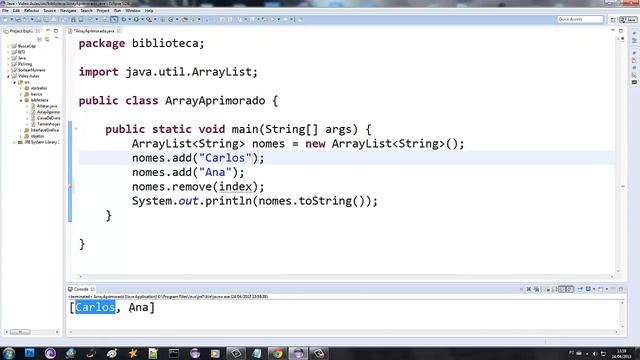This screenshot has height=360, width=640.
Task: Remove all terminated launches in Console
Action: tap(536, 289)
